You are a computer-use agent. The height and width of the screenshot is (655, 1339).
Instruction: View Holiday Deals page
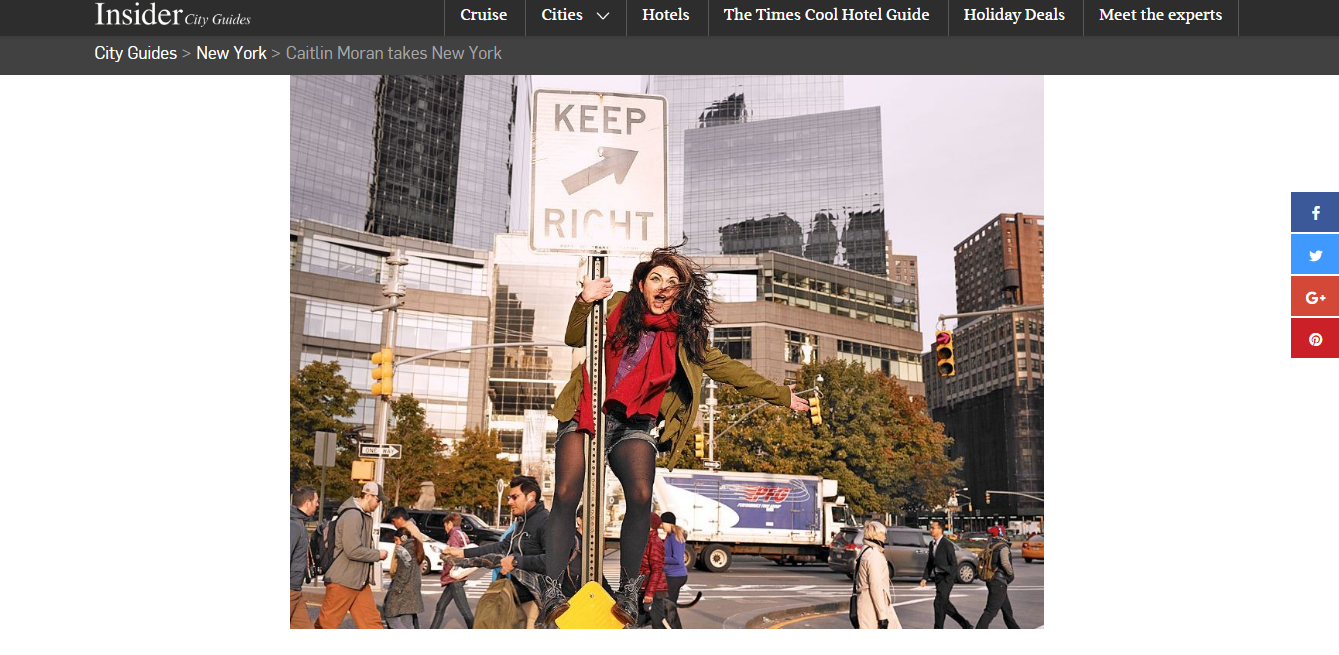coord(1014,15)
